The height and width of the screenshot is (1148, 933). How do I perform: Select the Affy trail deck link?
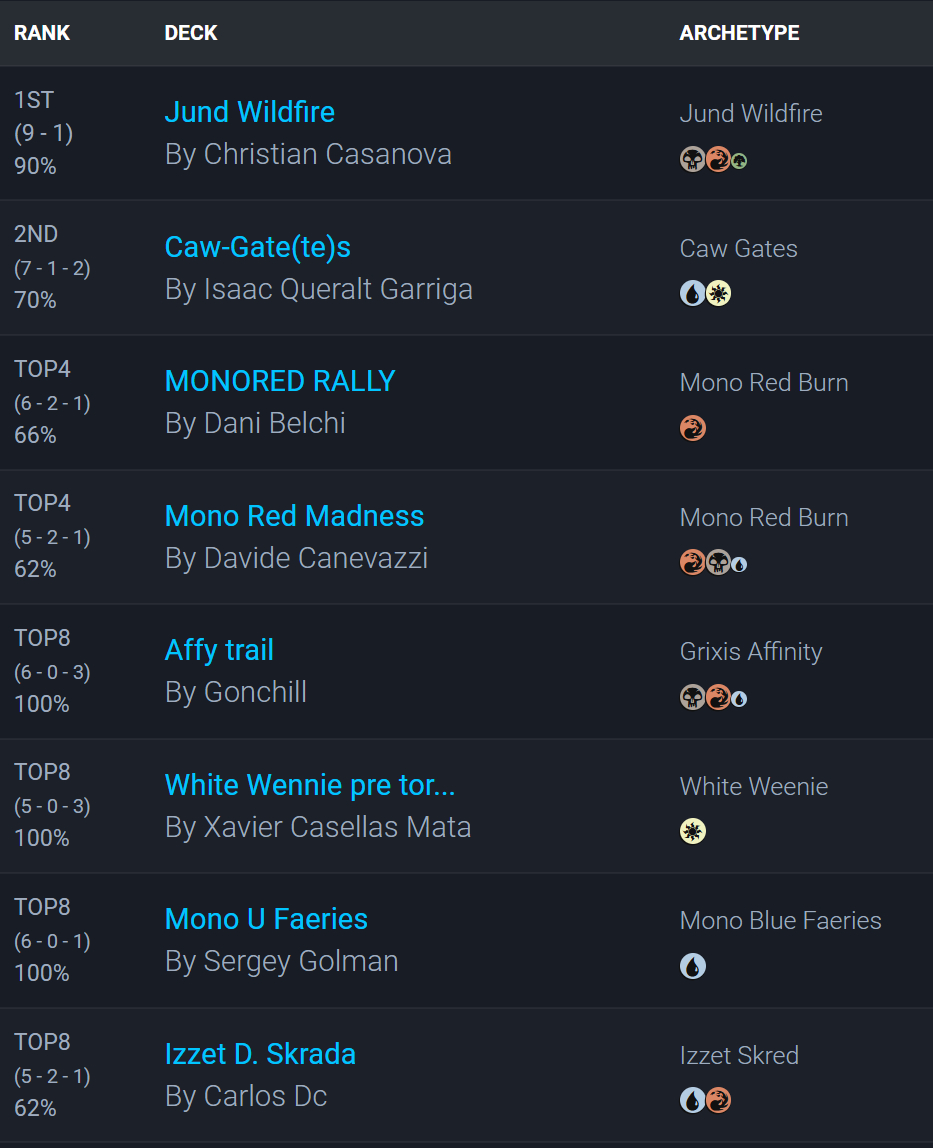(219, 650)
